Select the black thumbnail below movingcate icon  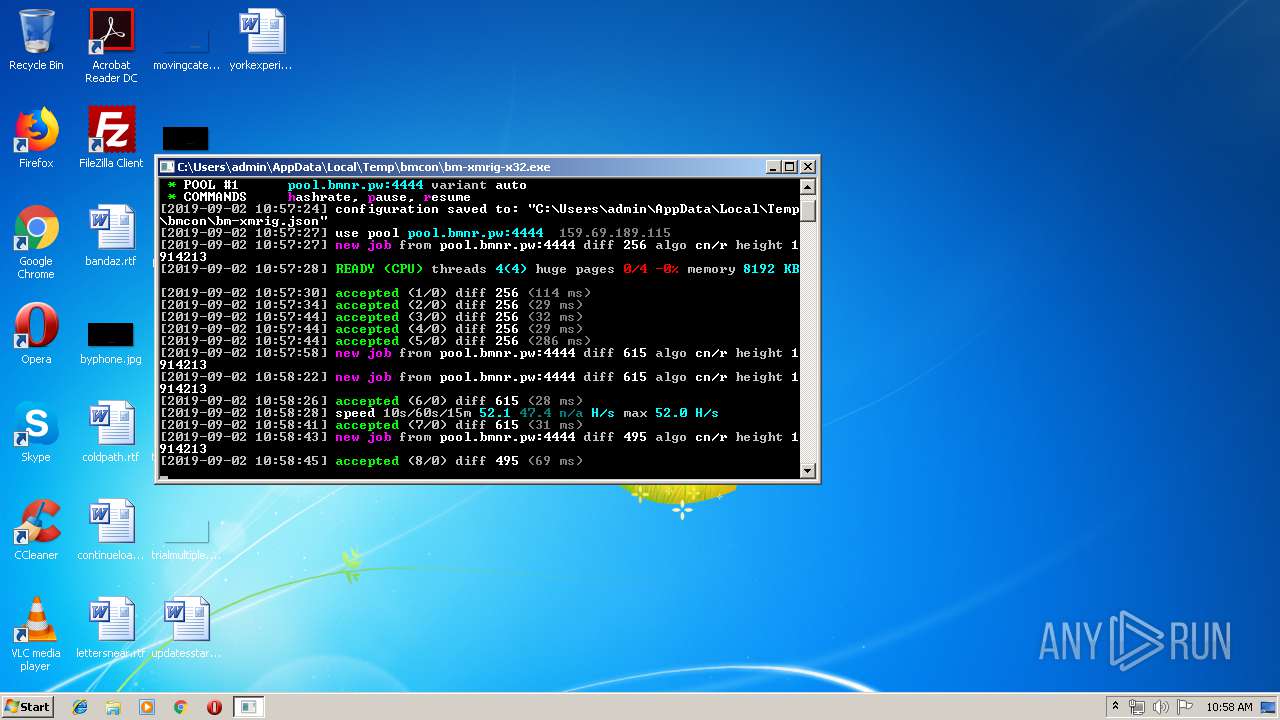coord(186,138)
